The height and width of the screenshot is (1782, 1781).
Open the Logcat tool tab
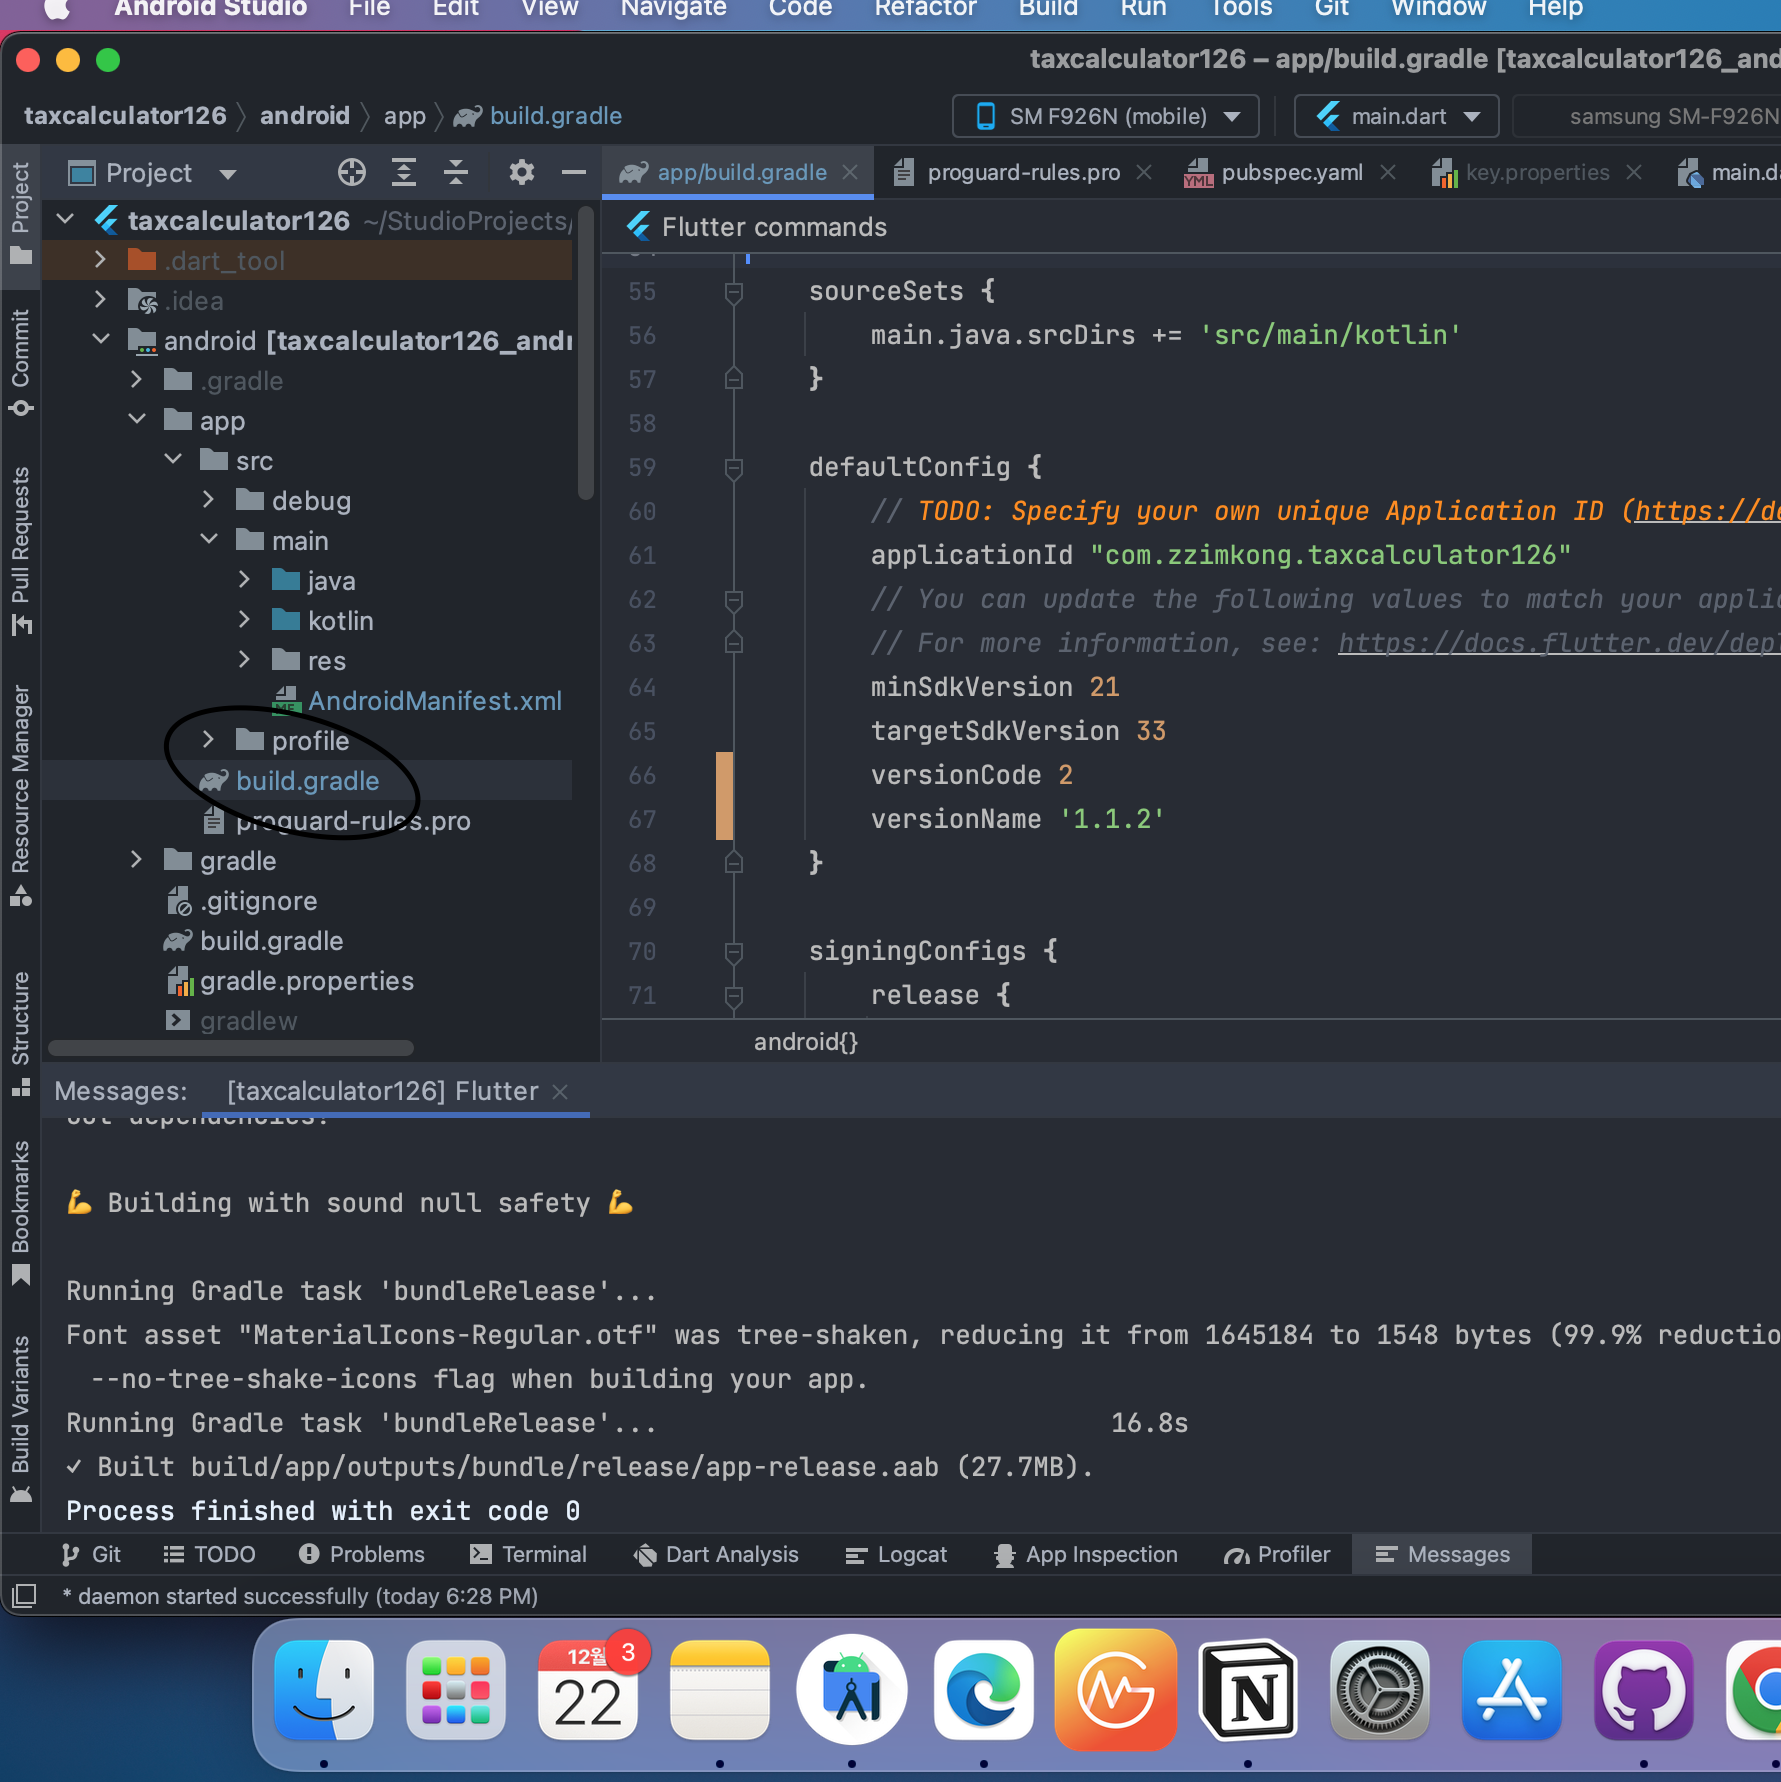pyautogui.click(x=897, y=1554)
